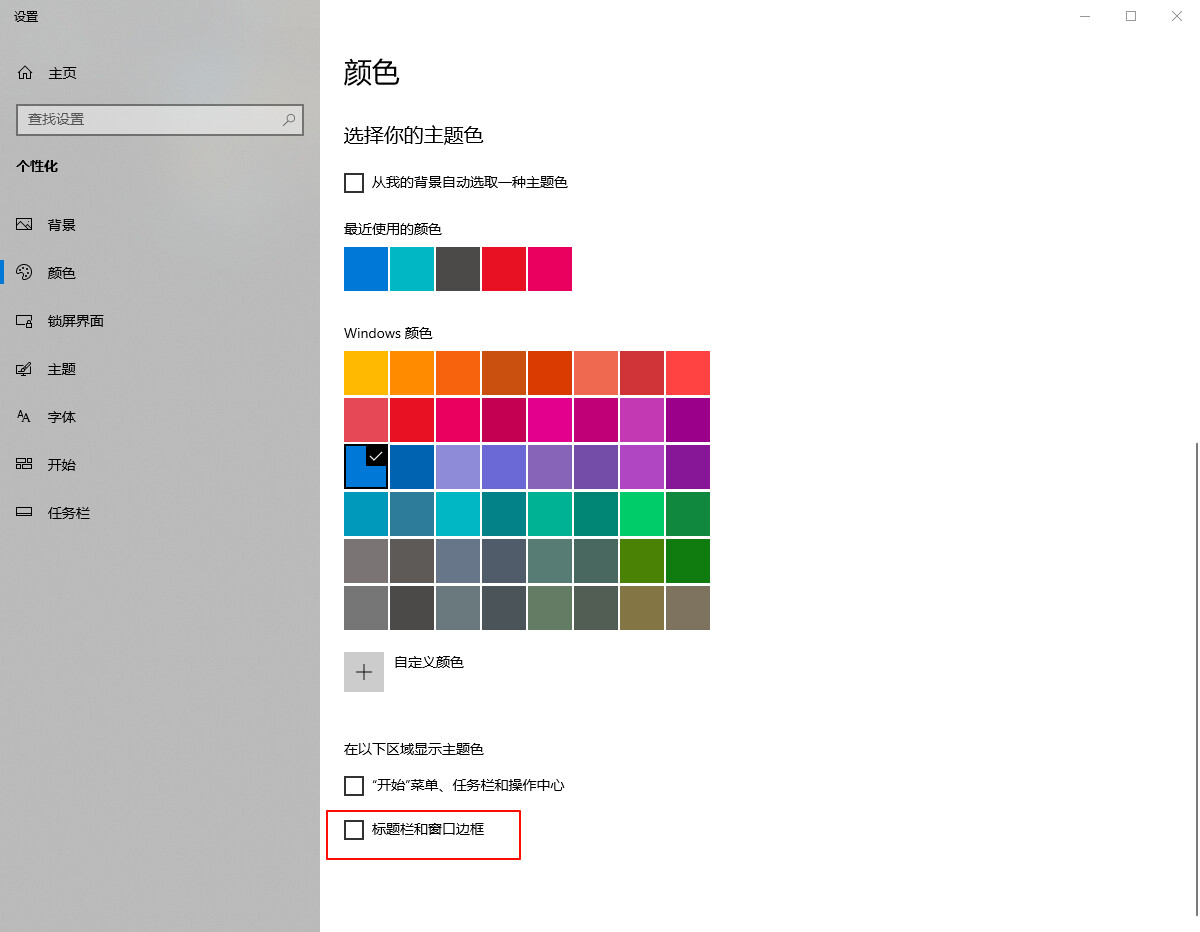Viewport: 1200px width, 932px height.
Task: Pick the teal swatch under 最近使用的颜色
Action: [x=412, y=269]
